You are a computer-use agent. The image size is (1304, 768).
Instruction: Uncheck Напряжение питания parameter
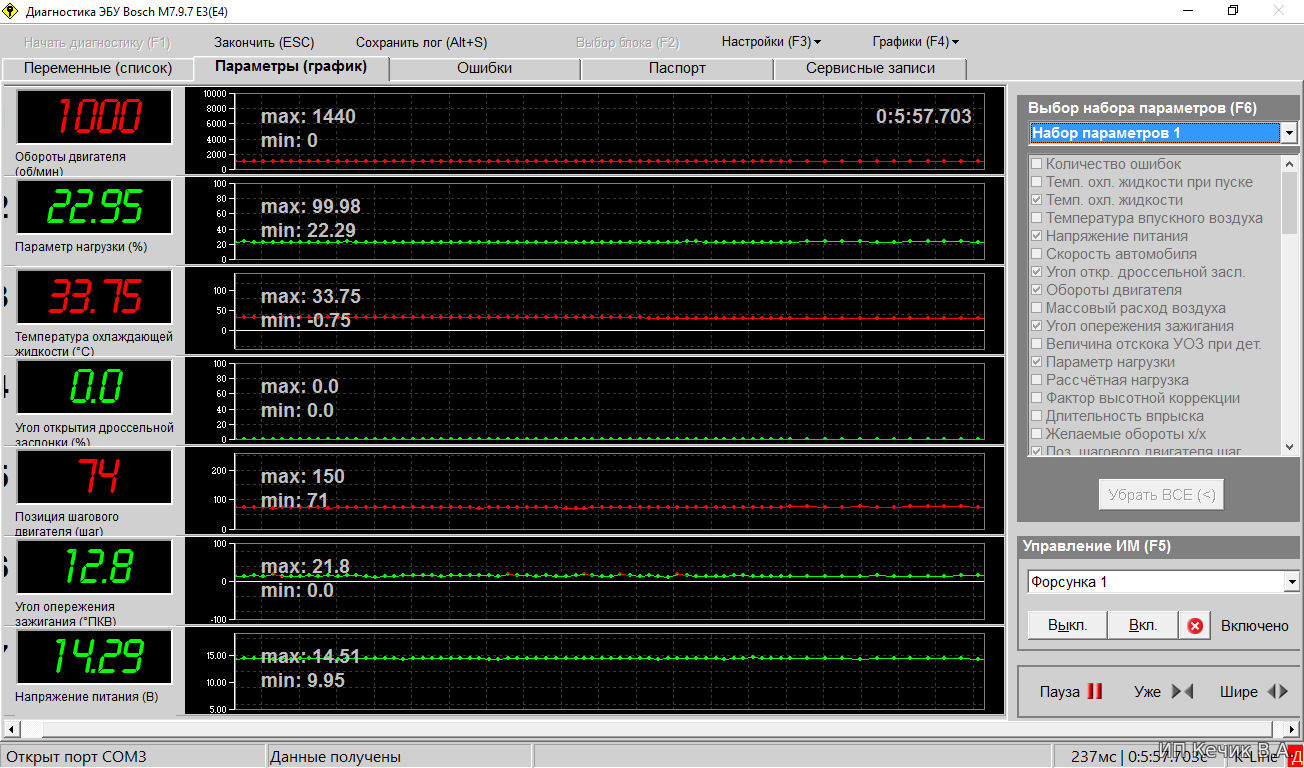(1037, 236)
